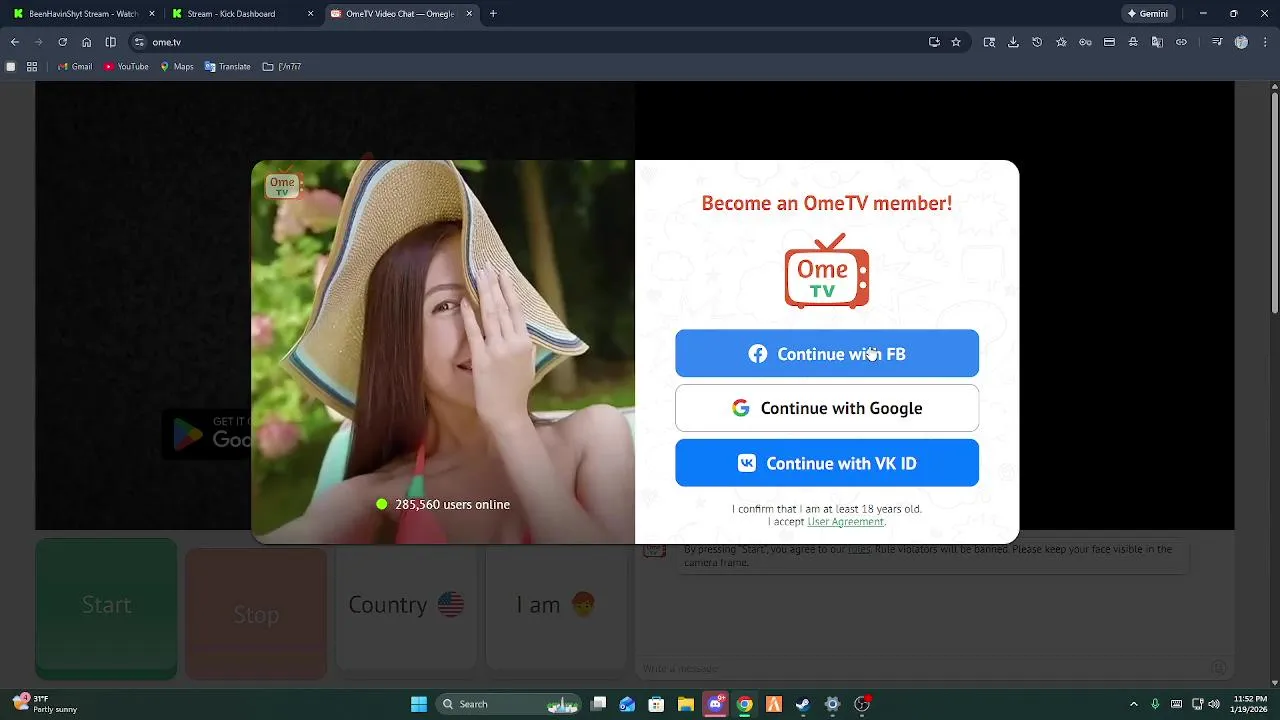Open Discord from the taskbar
This screenshot has height=720, width=1280.
(715, 704)
